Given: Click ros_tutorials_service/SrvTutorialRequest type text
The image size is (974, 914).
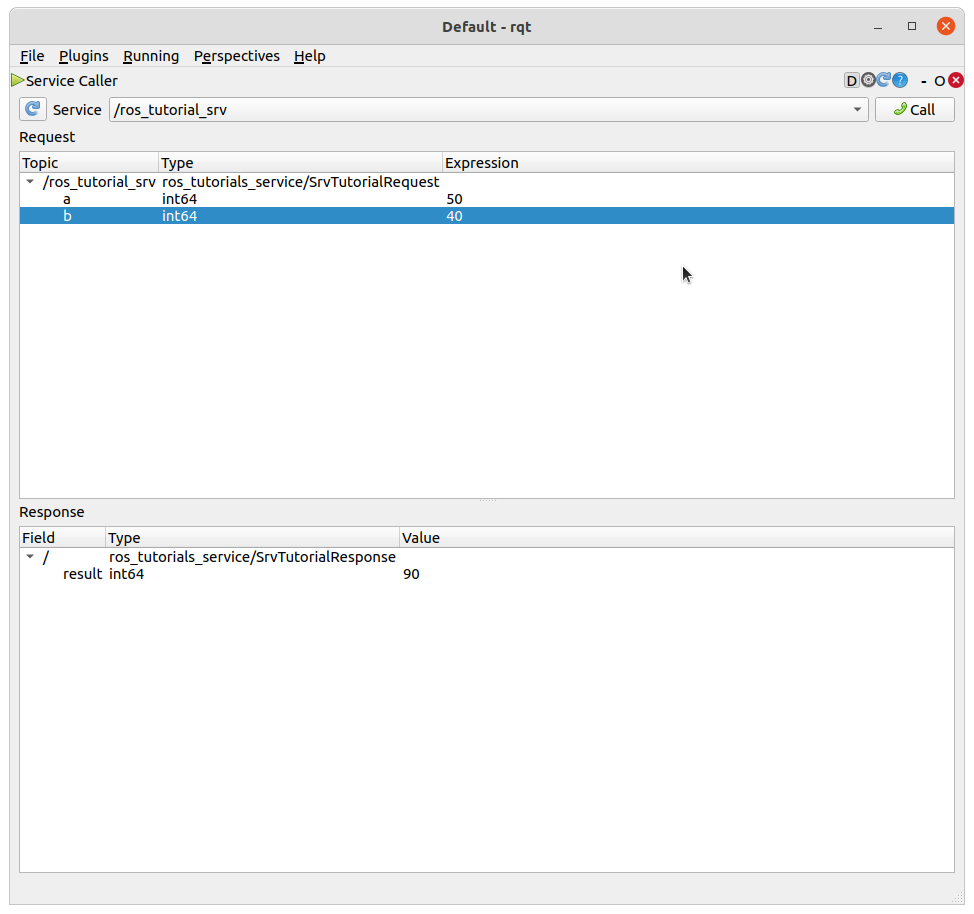Looking at the screenshot, I should pos(301,181).
